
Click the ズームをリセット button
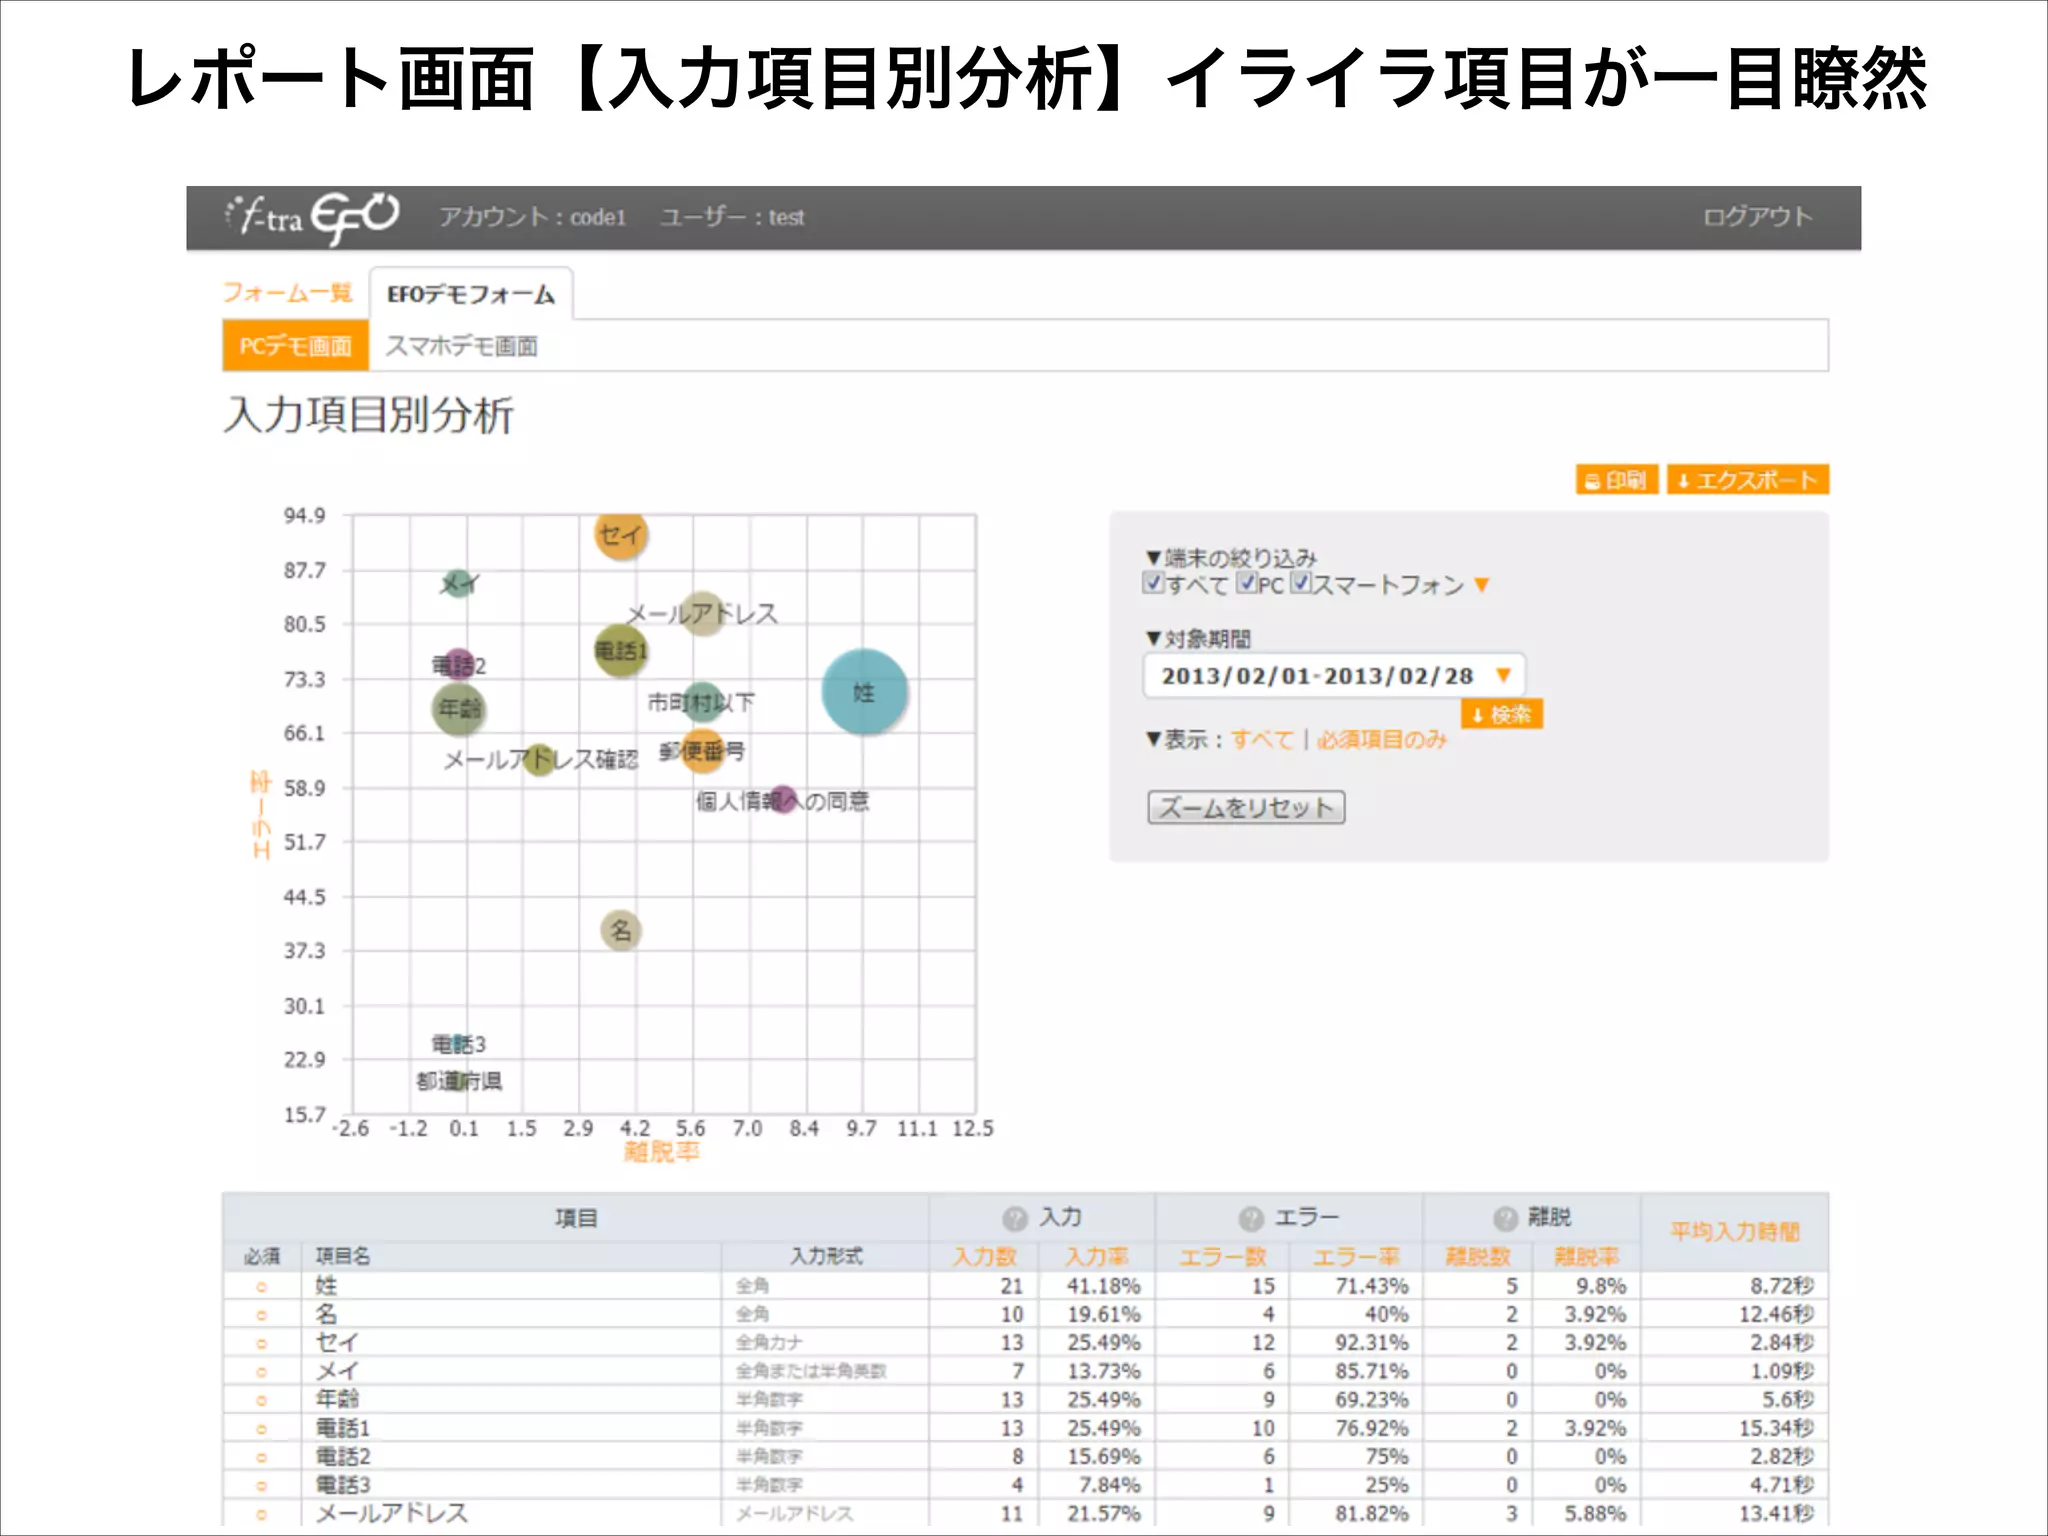point(1246,807)
